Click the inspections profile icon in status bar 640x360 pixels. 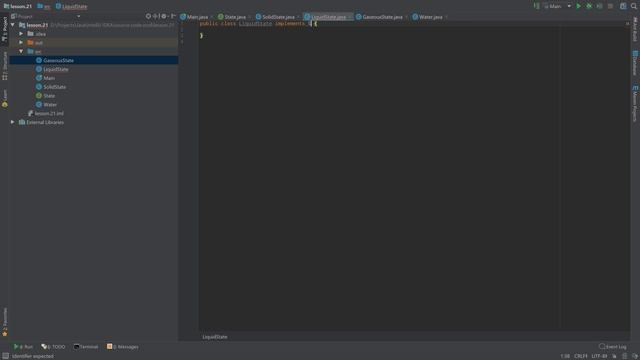624,356
